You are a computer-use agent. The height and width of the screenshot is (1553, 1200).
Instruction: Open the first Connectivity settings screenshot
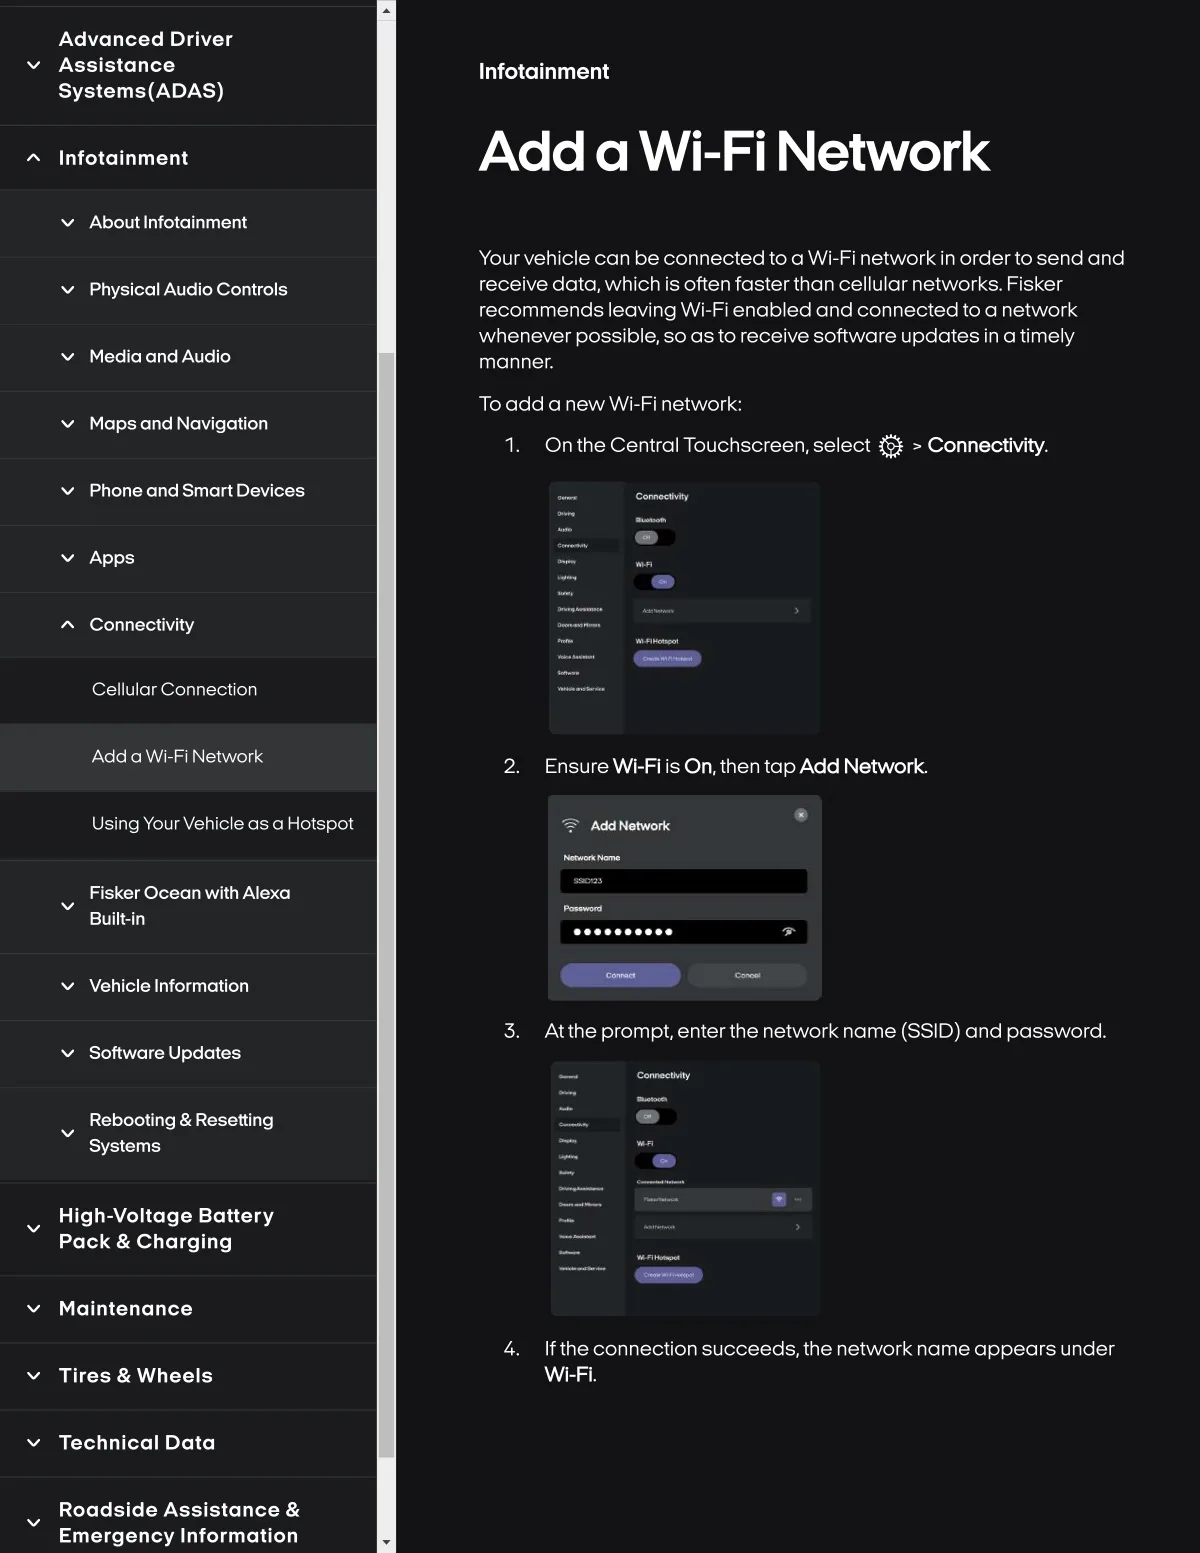(x=685, y=608)
